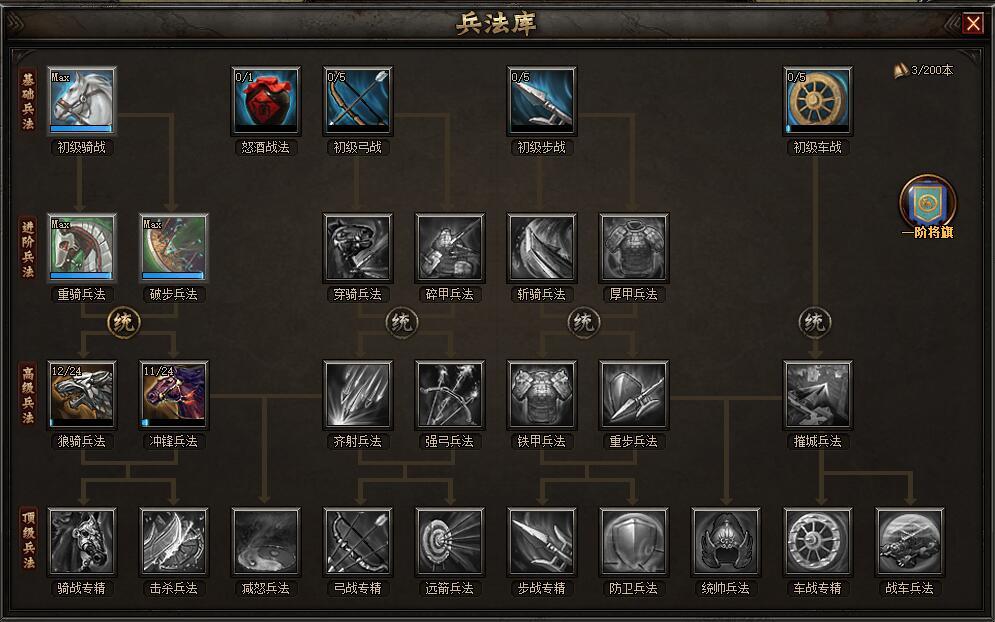Viewport: 995px width, 622px height.
Task: Click the 顶级兵法 tier label
Action: tap(28, 539)
